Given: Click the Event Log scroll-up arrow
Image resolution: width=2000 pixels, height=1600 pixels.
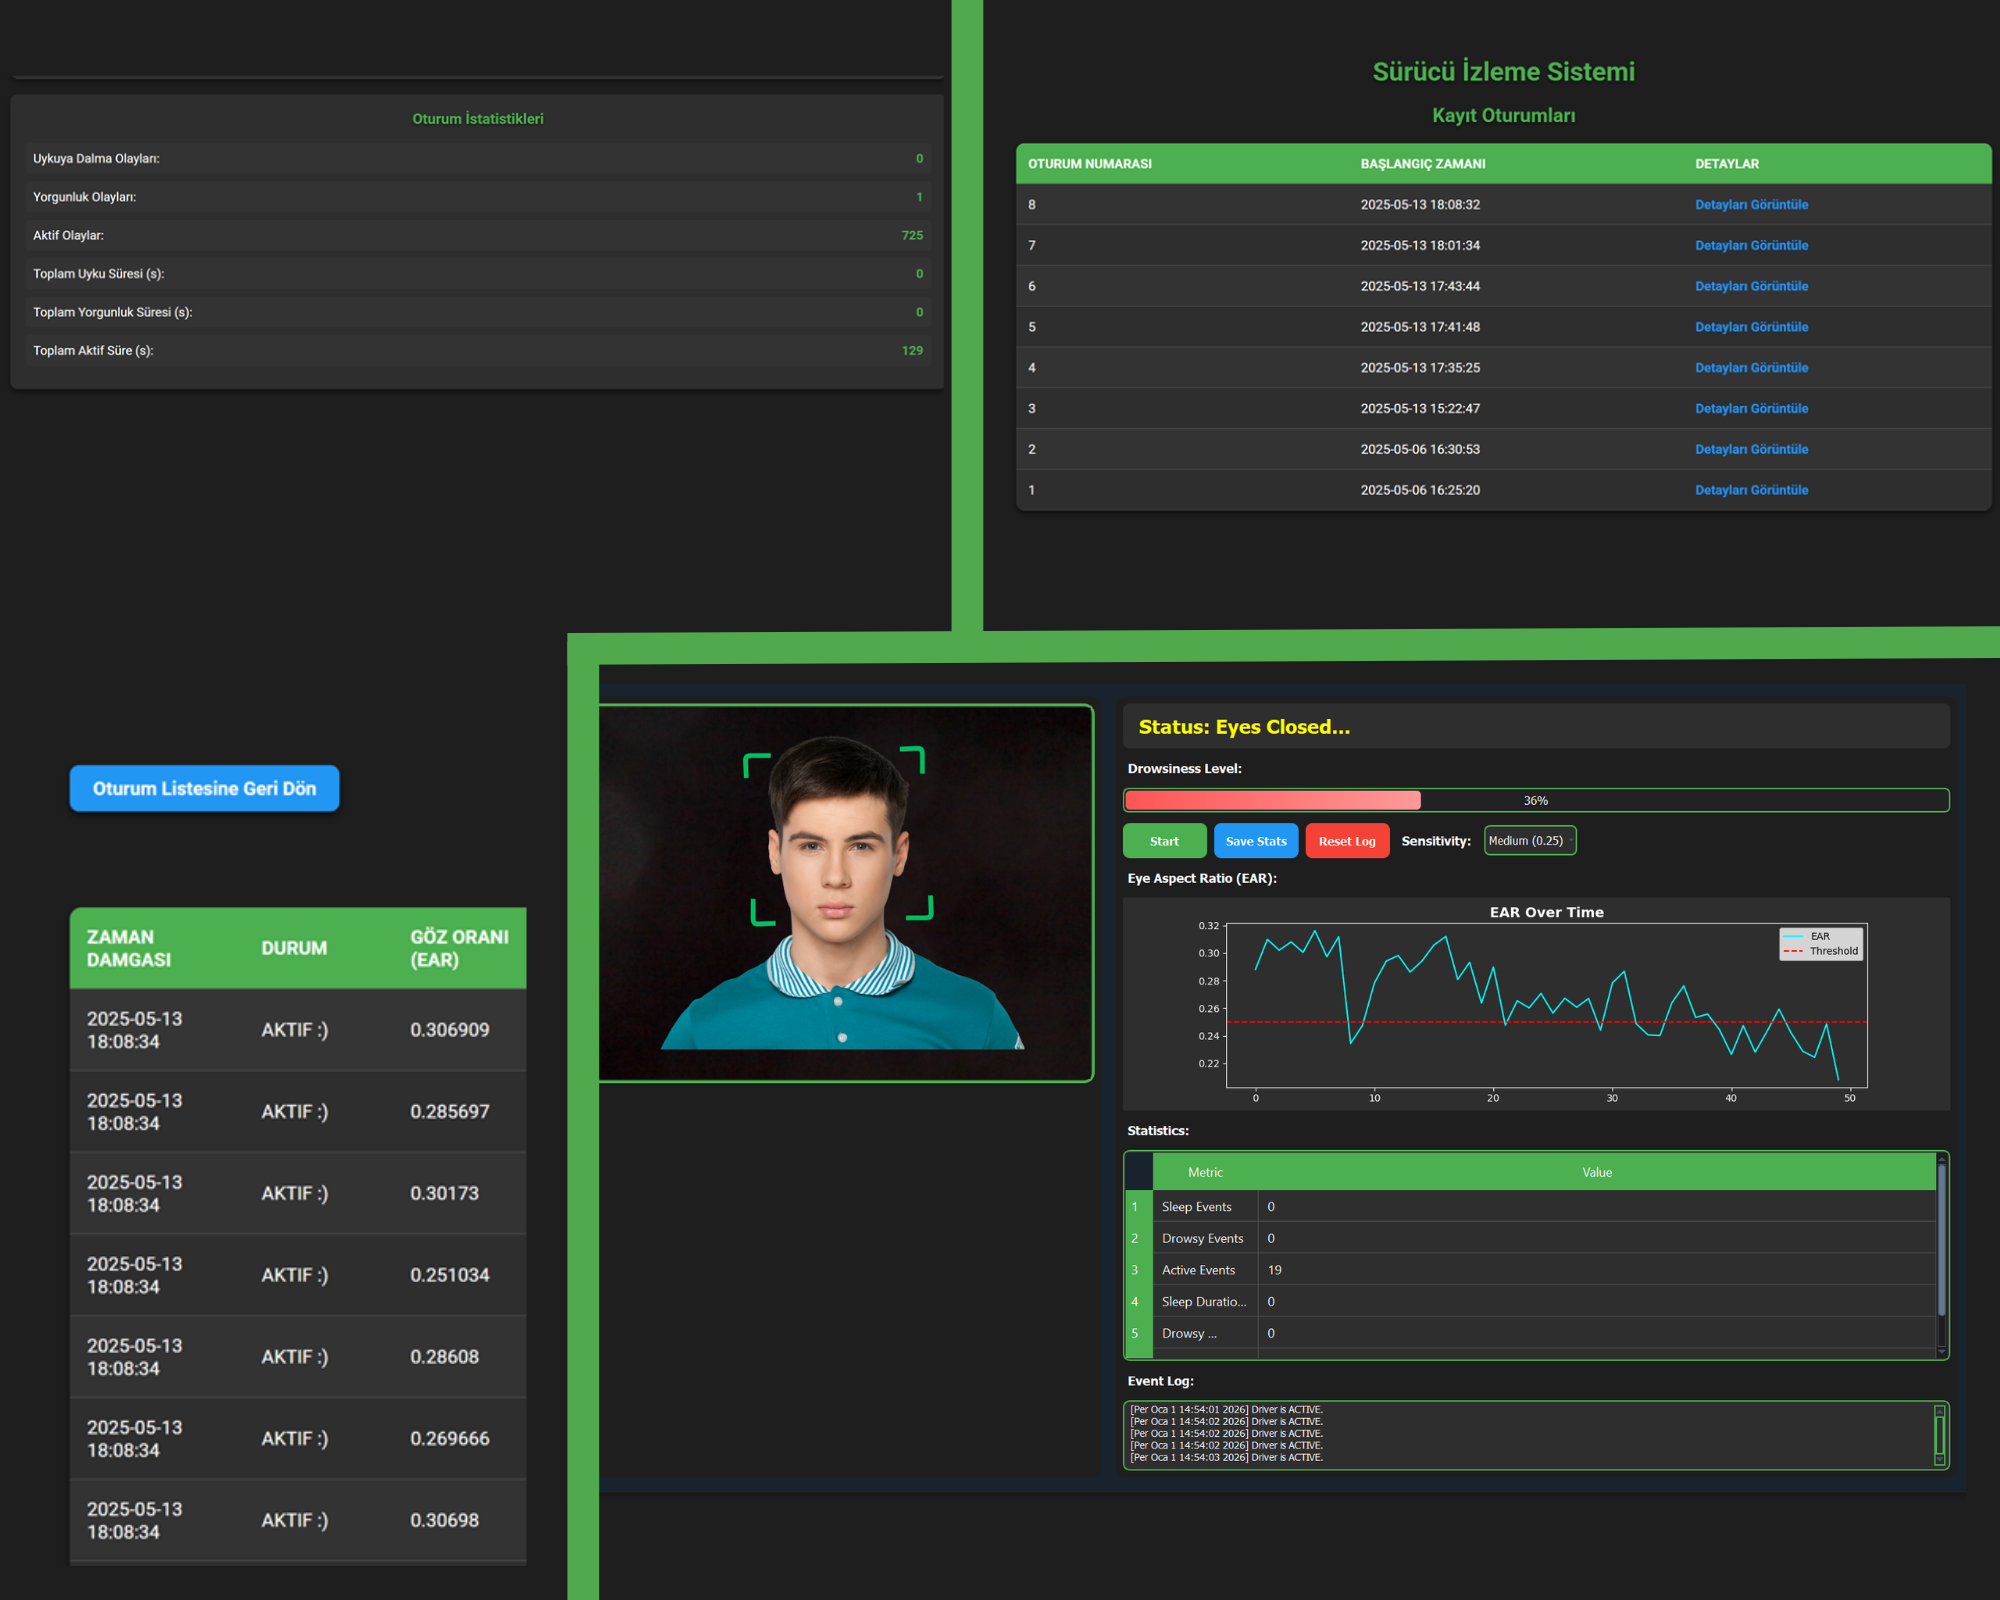Looking at the screenshot, I should coord(1939,1412).
